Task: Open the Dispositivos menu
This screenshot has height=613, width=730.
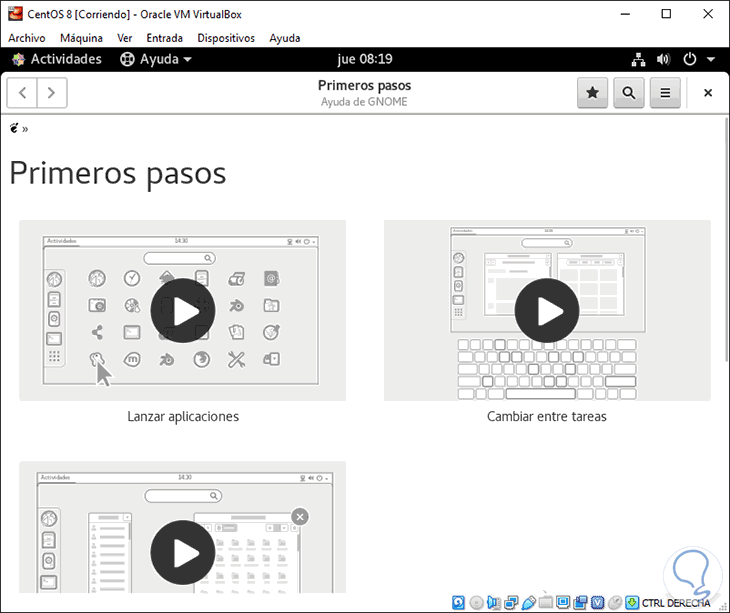Action: tap(226, 38)
